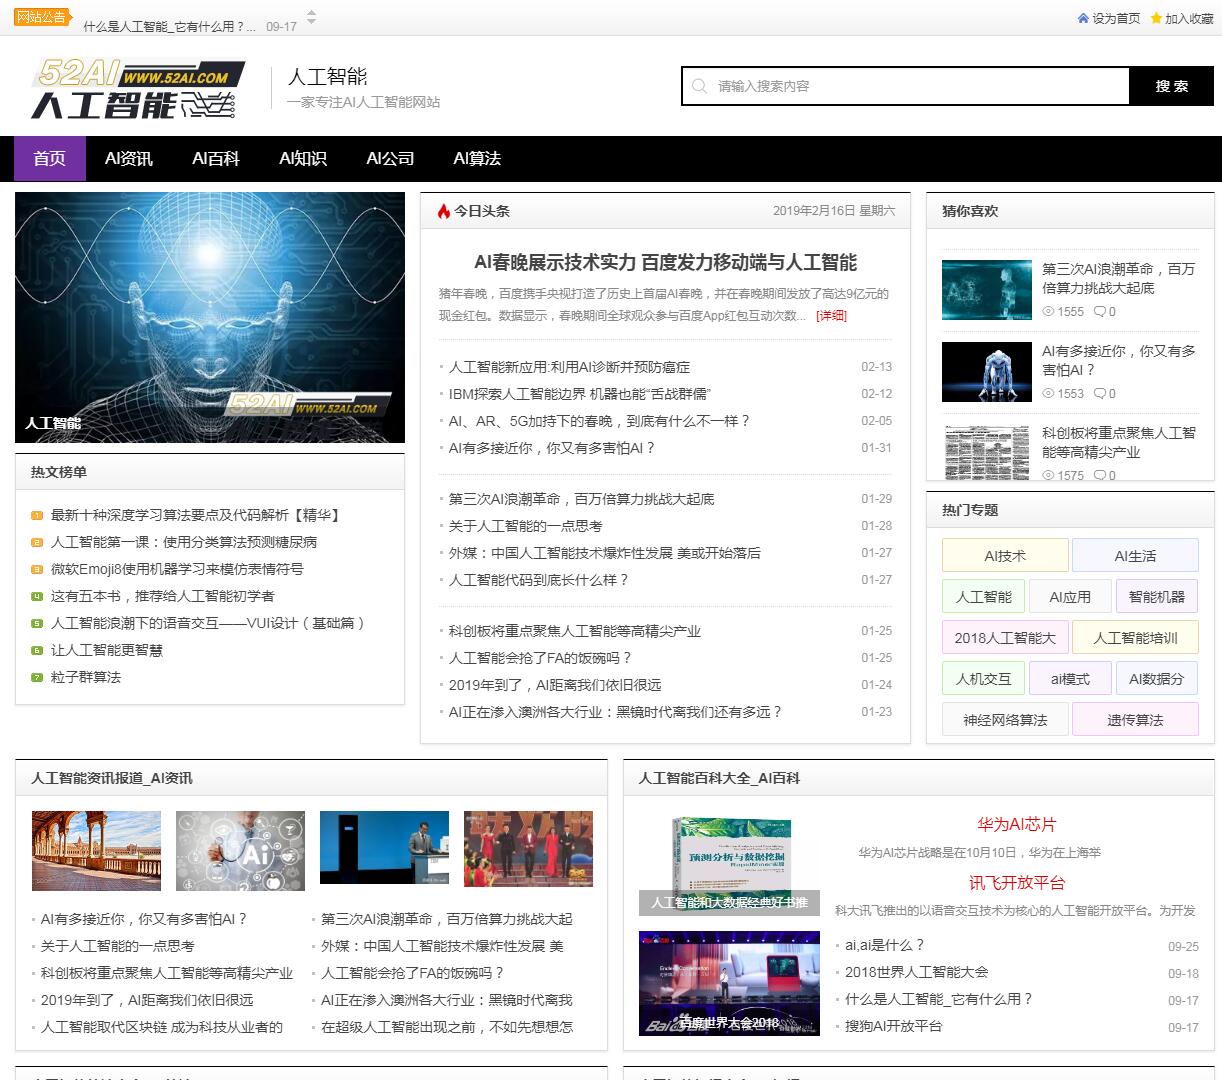Image resolution: width=1222 pixels, height=1080 pixels.
Task: Open AI正在渗入澳洲各大行业 in headline list
Action: click(616, 712)
